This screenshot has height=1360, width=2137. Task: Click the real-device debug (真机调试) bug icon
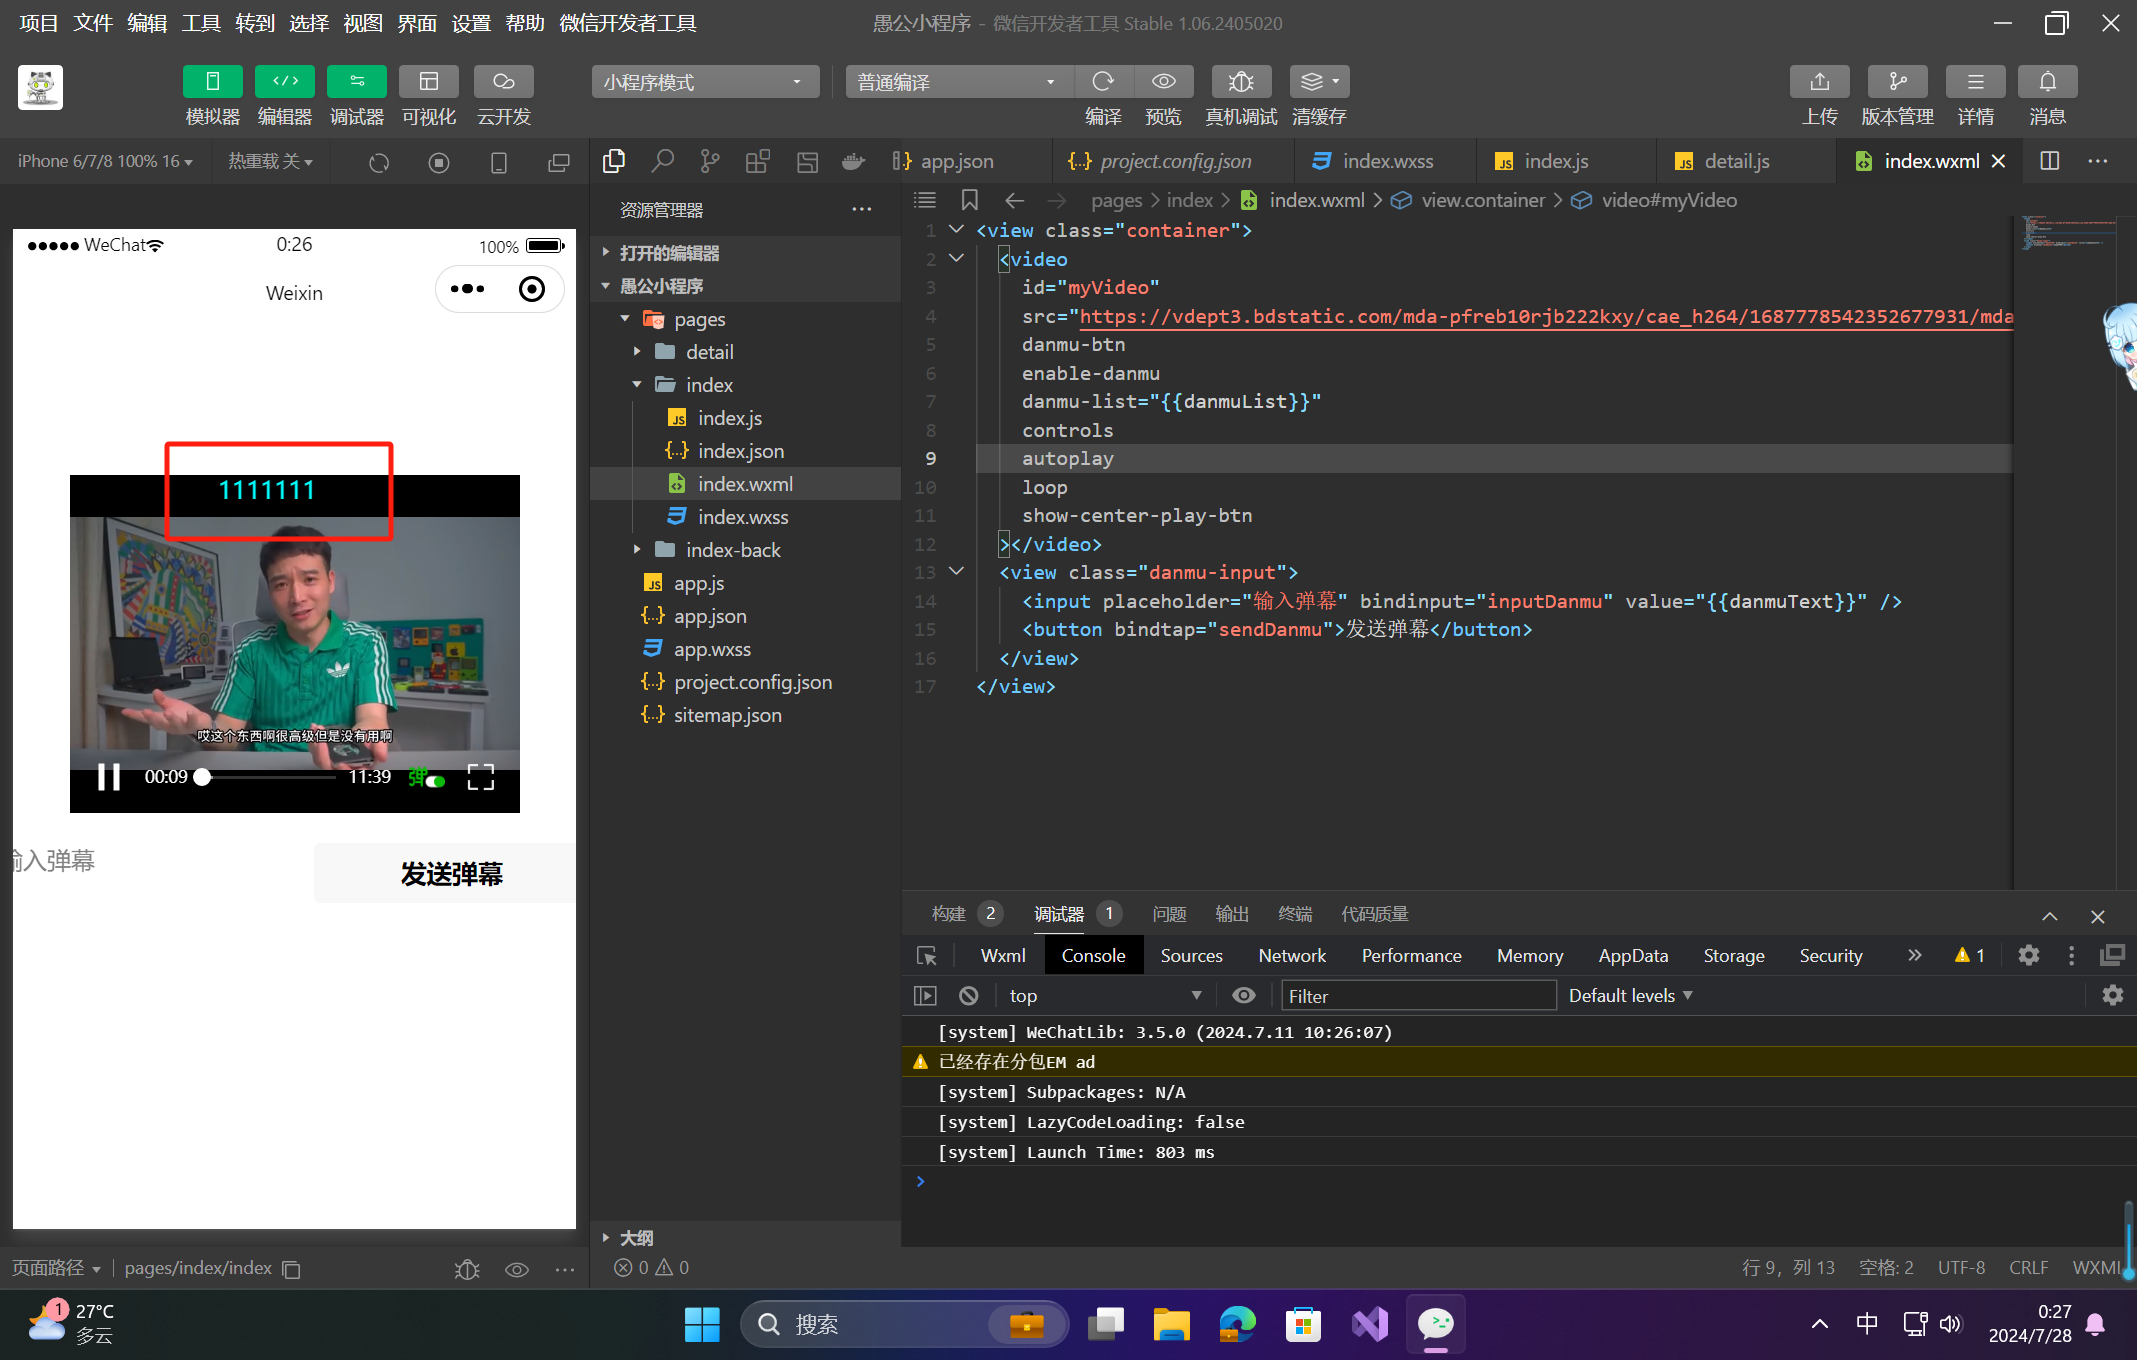[1240, 82]
